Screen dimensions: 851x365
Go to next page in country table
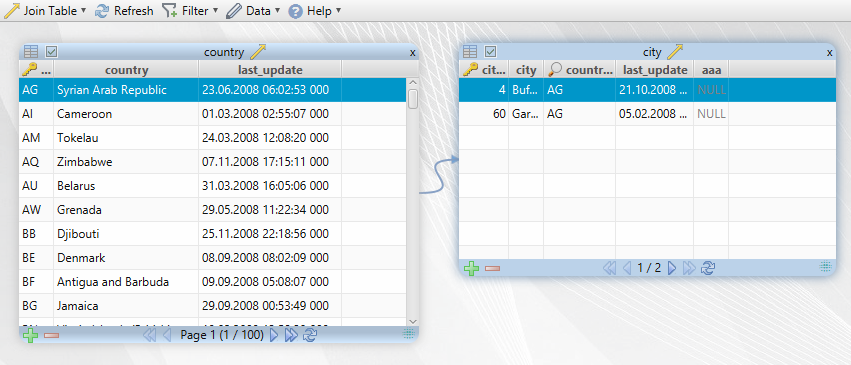(x=274, y=335)
